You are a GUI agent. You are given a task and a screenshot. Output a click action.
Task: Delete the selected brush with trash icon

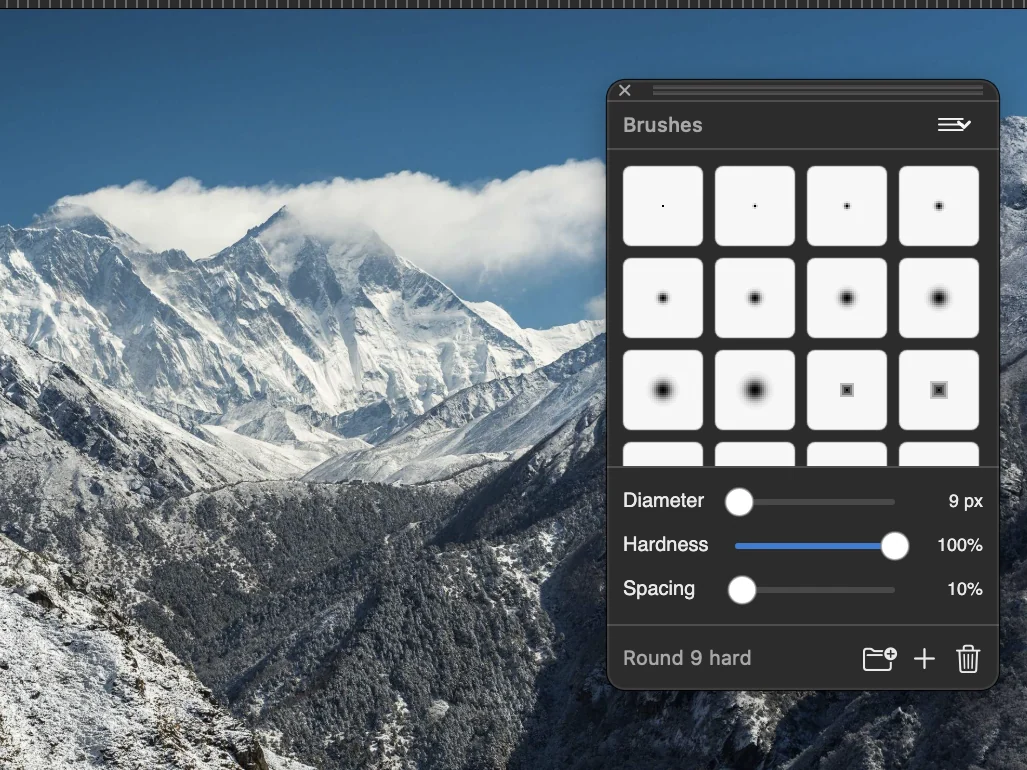pyautogui.click(x=968, y=659)
